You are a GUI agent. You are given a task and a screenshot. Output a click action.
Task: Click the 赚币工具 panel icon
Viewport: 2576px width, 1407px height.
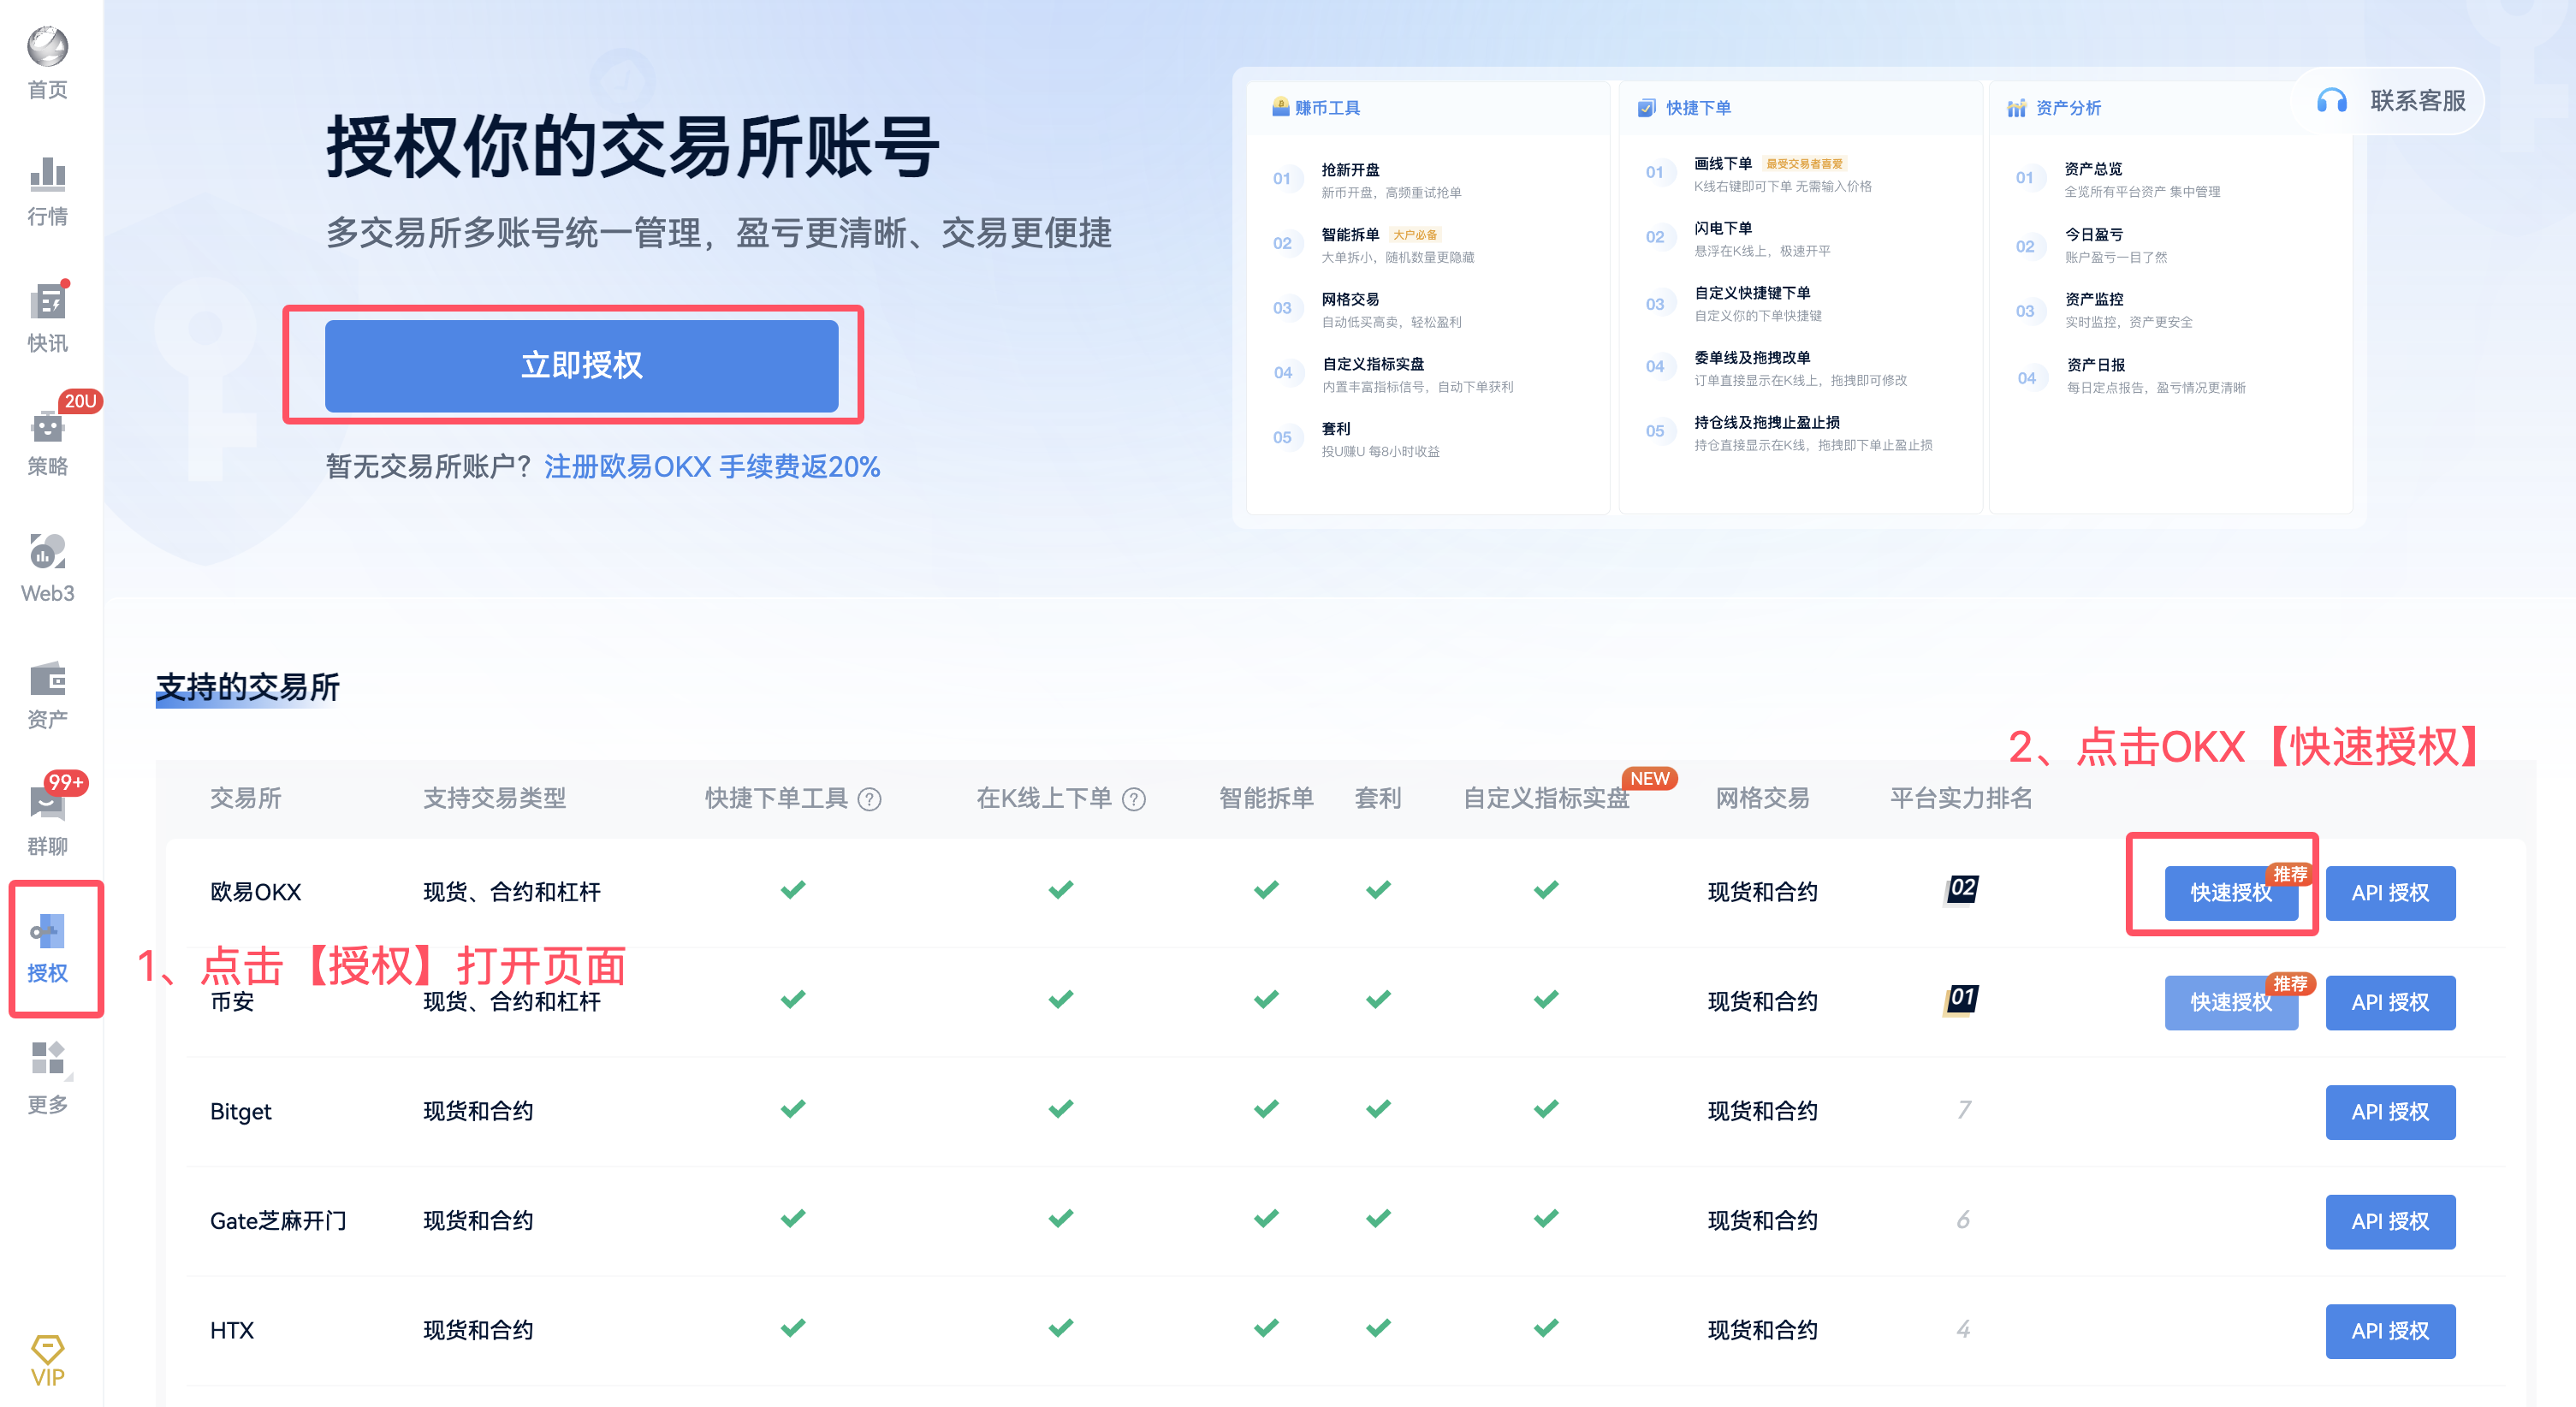(1280, 107)
